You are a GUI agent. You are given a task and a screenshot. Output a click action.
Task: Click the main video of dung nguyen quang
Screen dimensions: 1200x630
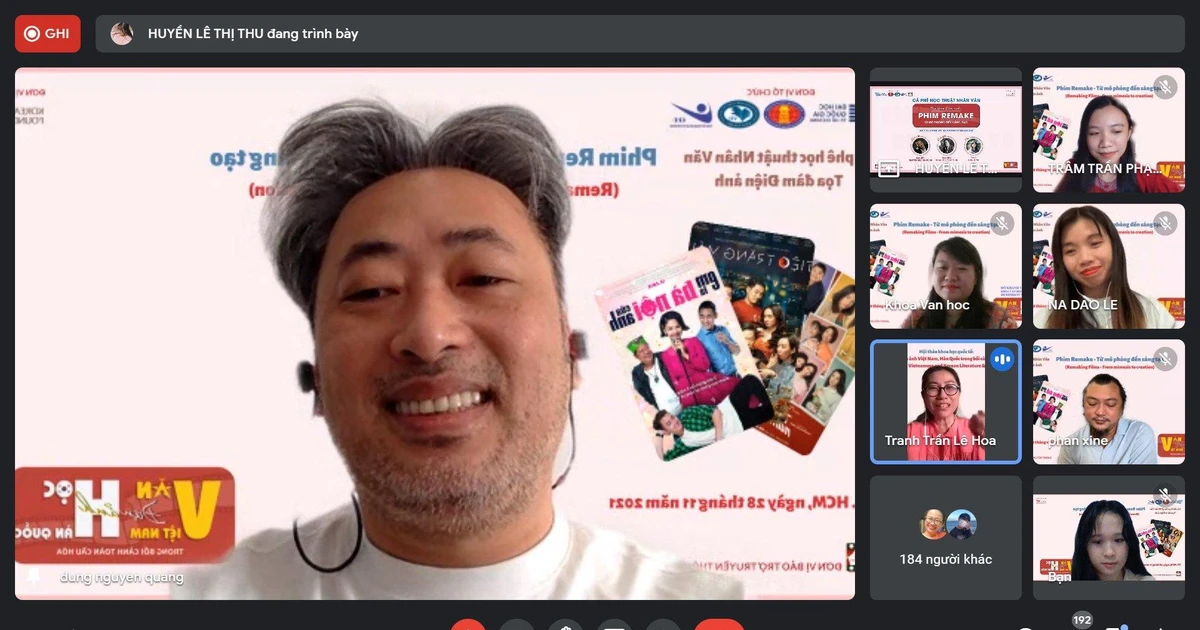[435, 334]
